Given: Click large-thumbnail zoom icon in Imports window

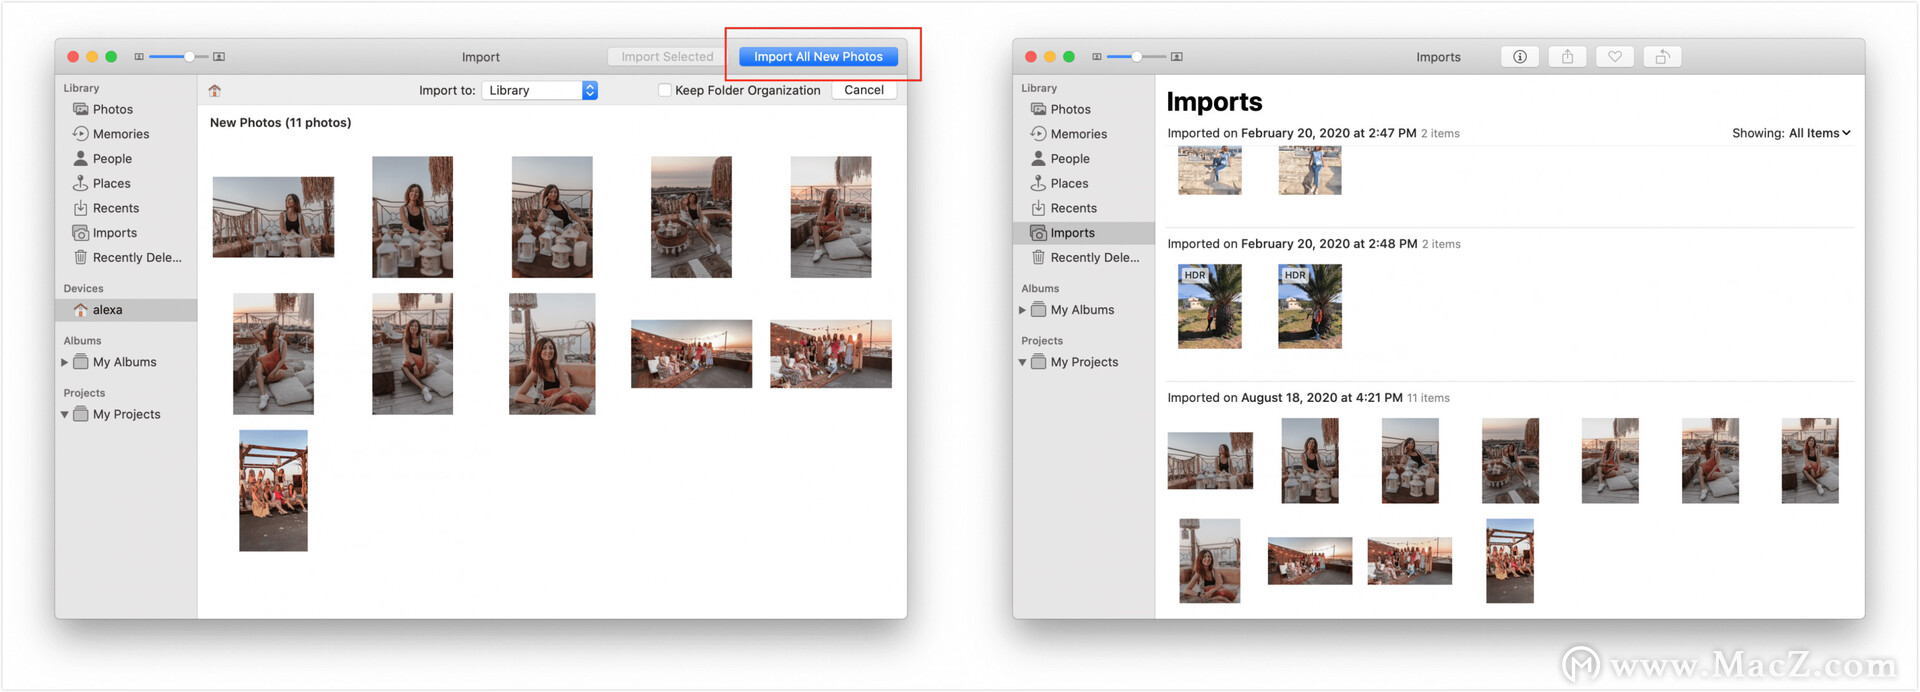Looking at the screenshot, I should [1177, 57].
